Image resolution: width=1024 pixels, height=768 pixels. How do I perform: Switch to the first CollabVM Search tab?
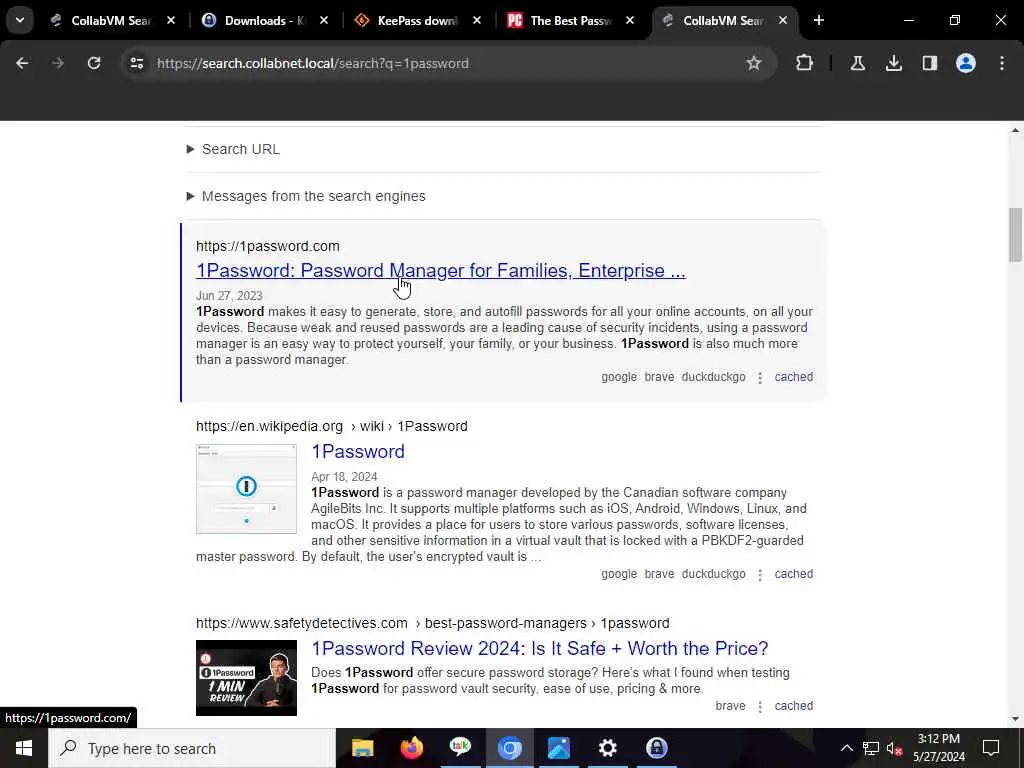(x=111, y=20)
